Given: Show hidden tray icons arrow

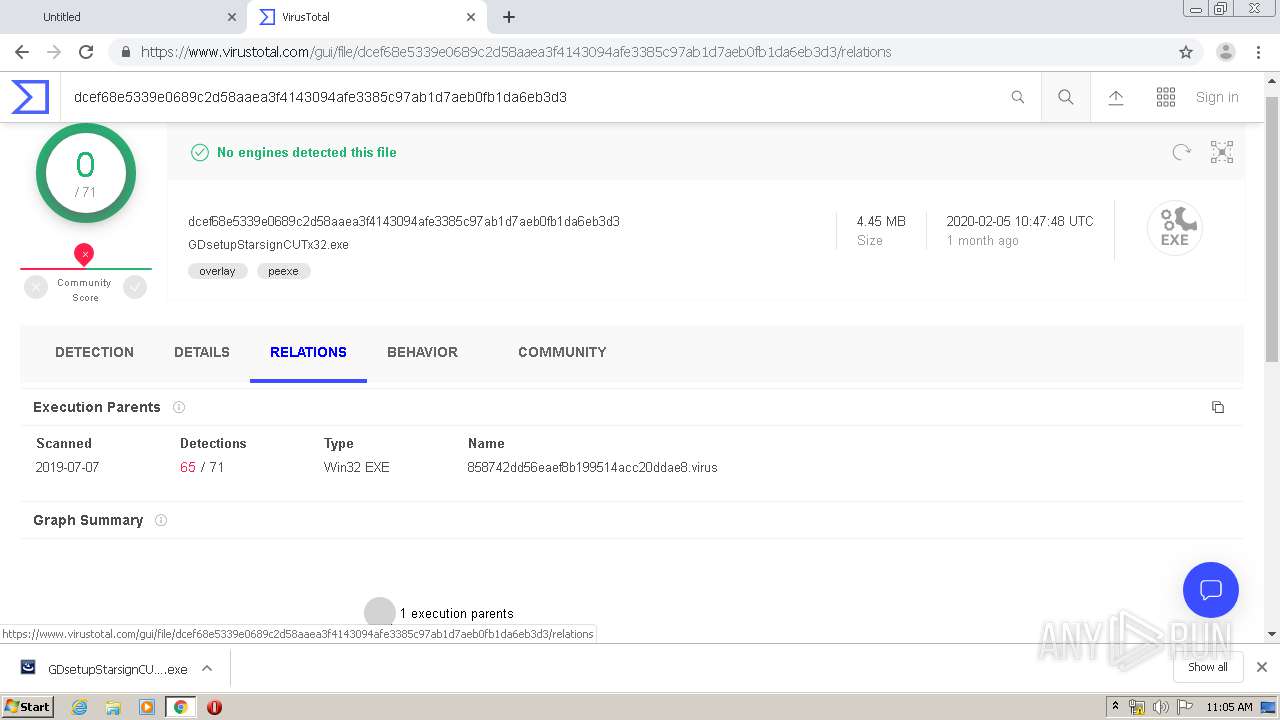Looking at the screenshot, I should tap(1115, 707).
